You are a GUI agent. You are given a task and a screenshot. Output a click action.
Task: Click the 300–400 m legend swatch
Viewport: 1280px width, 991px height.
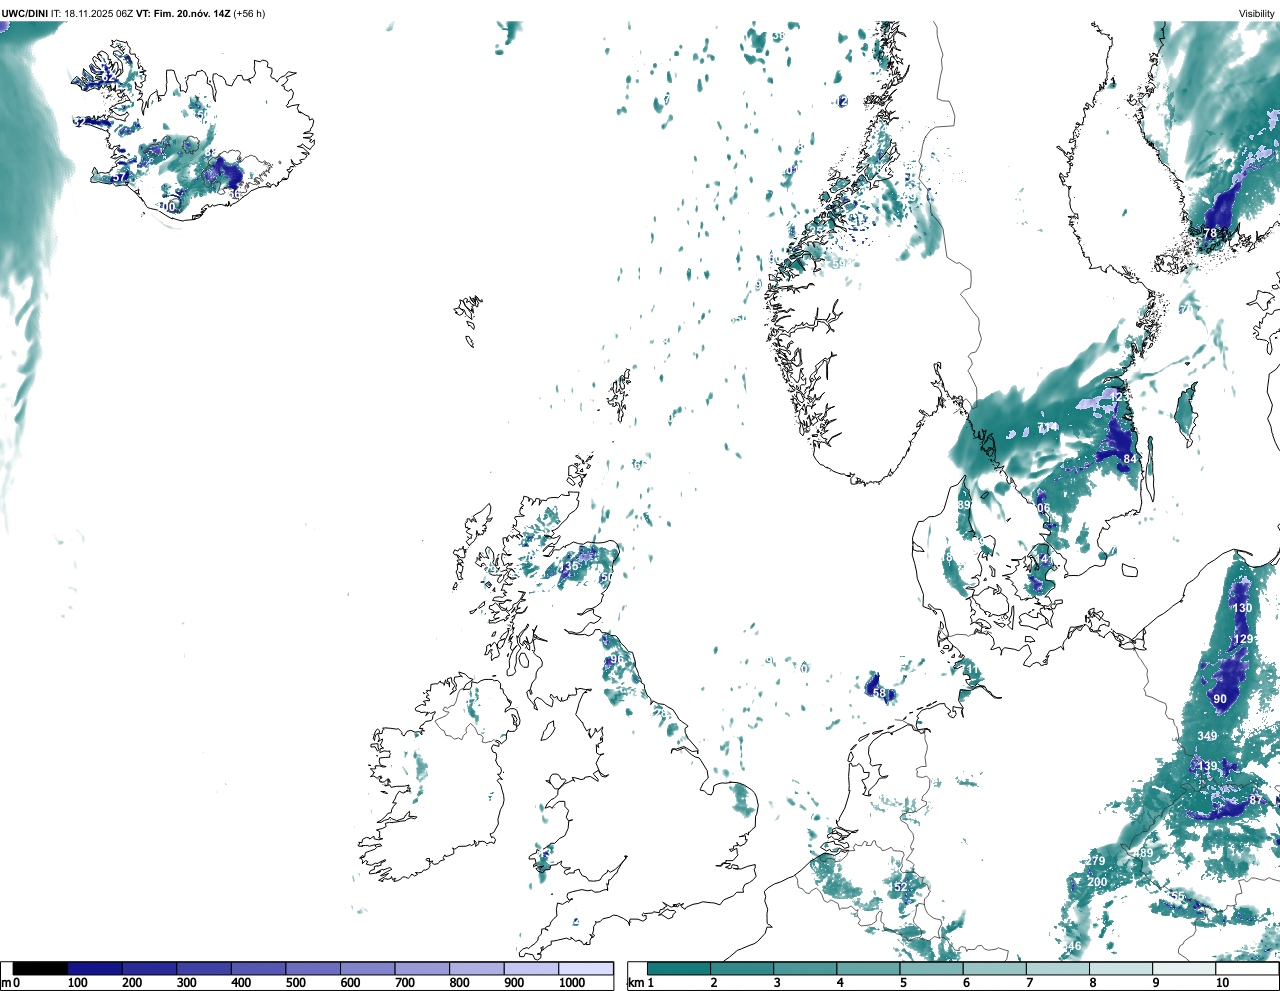coord(204,968)
